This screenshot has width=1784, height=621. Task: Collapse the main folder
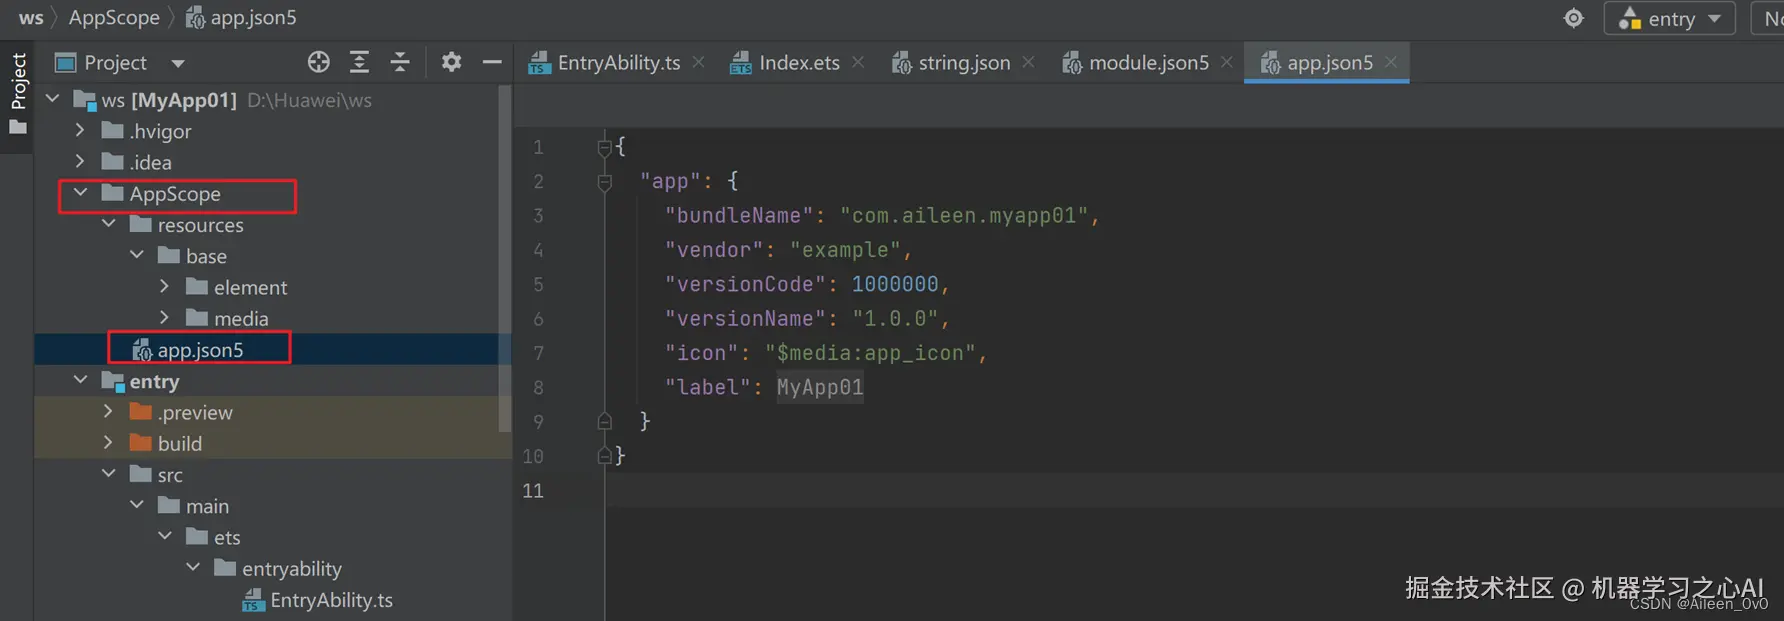(137, 505)
